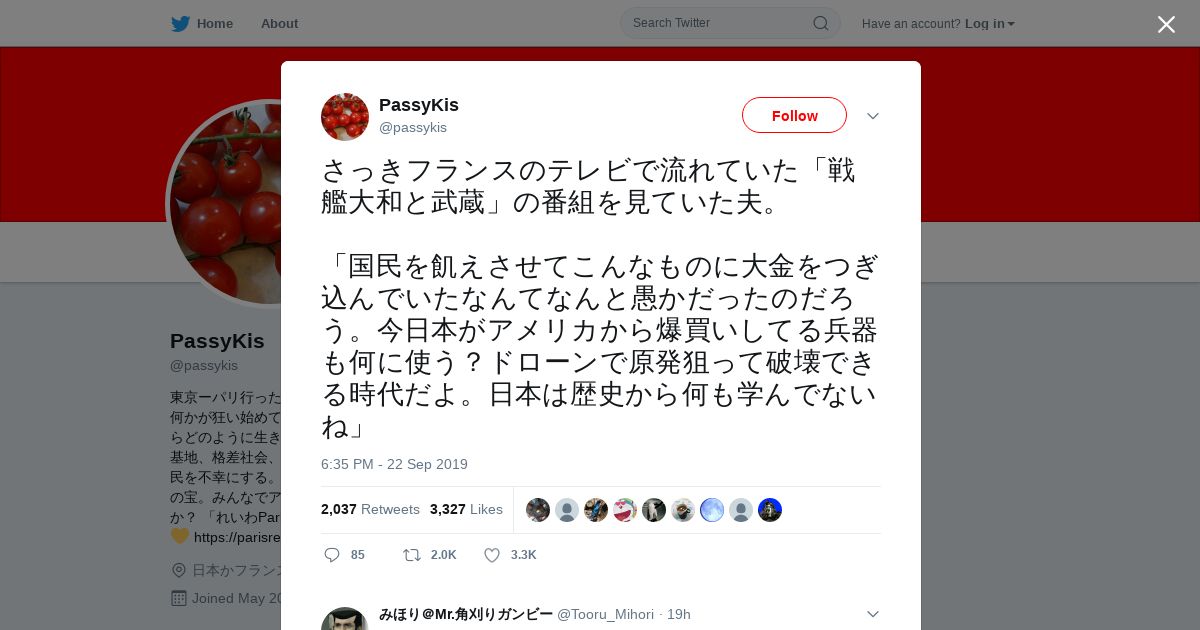Click the reply speech bubble icon
The height and width of the screenshot is (630, 1200).
click(x=332, y=555)
